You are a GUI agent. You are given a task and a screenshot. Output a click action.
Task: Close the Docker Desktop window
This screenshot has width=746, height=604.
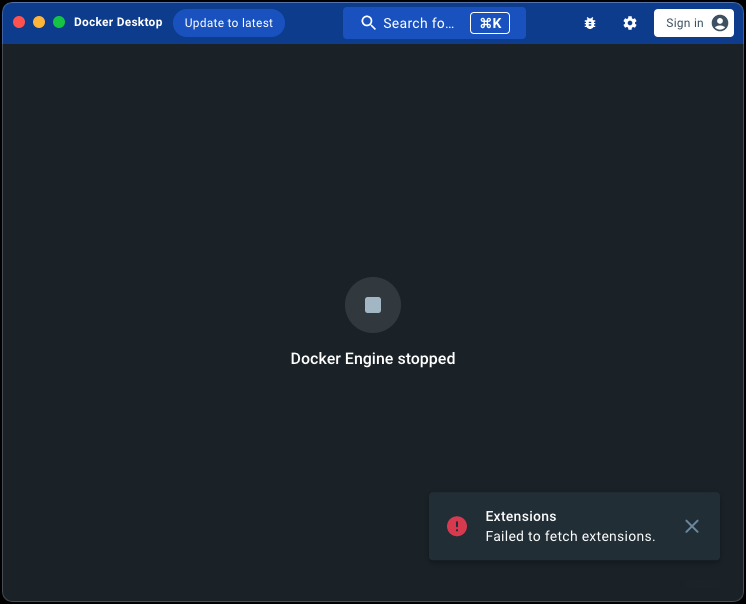19,22
